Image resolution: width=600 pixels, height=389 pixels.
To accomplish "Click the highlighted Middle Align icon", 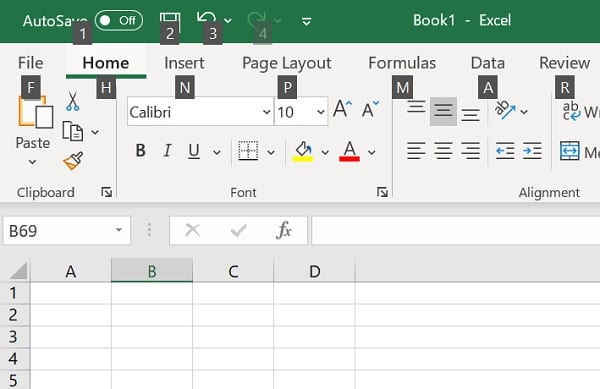I will pos(443,111).
